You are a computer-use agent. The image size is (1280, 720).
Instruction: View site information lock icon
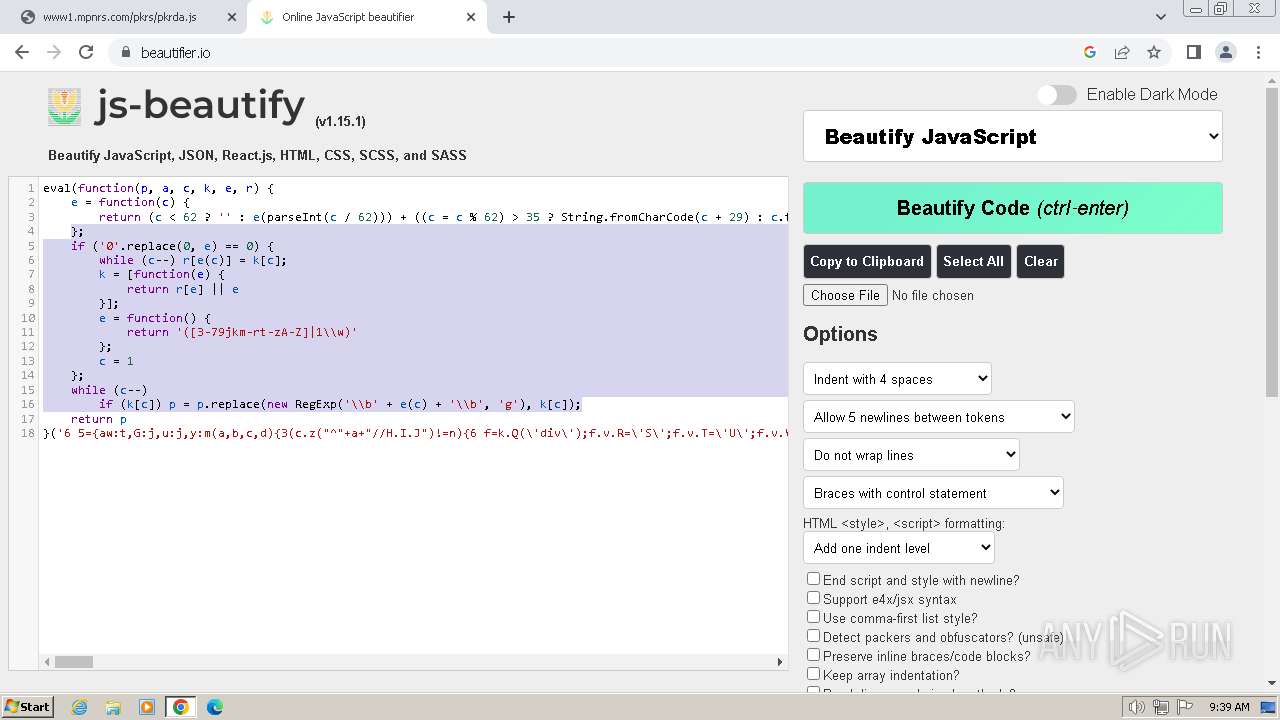[125, 53]
